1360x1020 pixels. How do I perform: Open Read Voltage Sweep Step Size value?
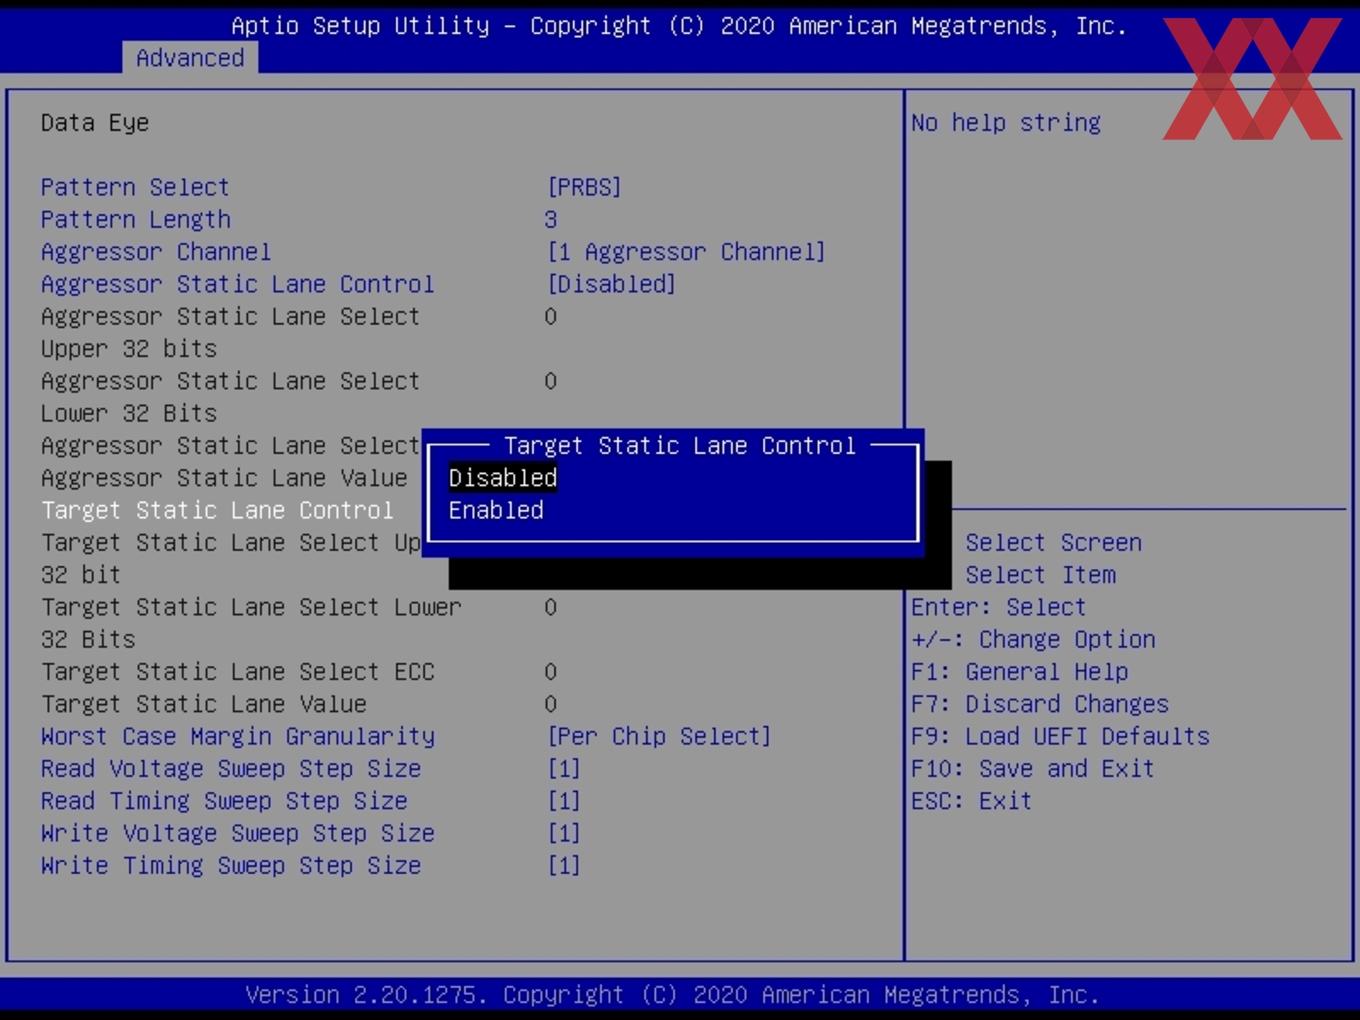click(564, 769)
